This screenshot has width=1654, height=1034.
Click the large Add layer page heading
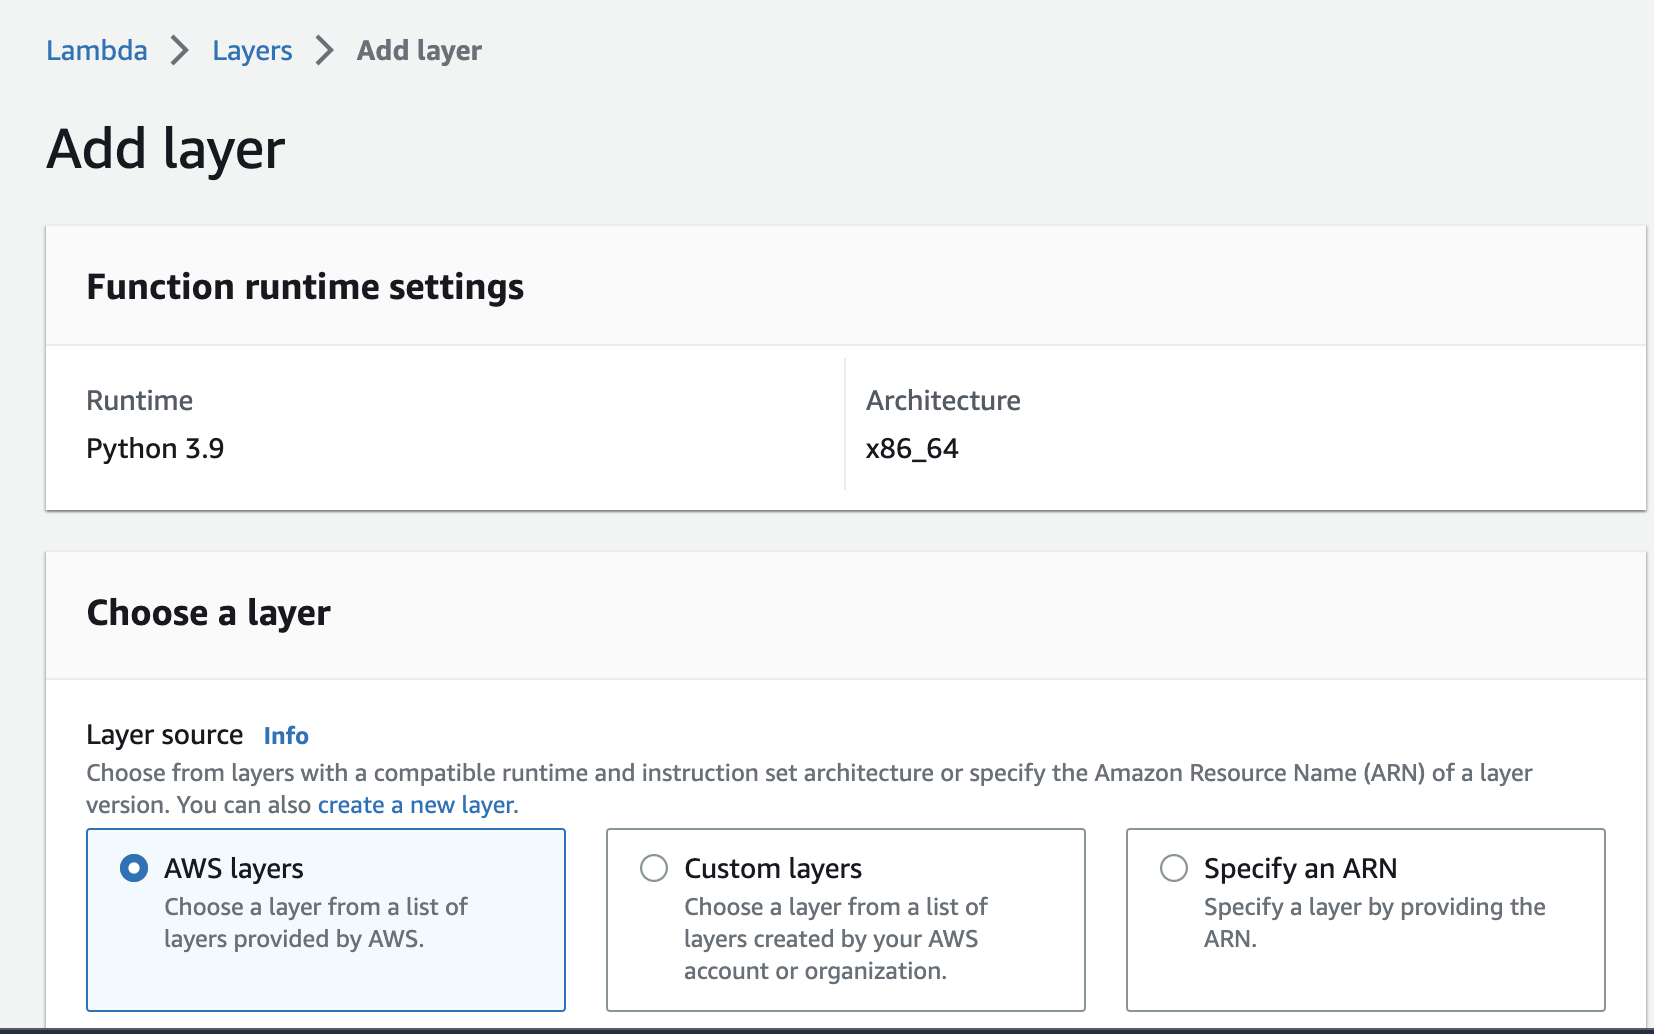(166, 150)
